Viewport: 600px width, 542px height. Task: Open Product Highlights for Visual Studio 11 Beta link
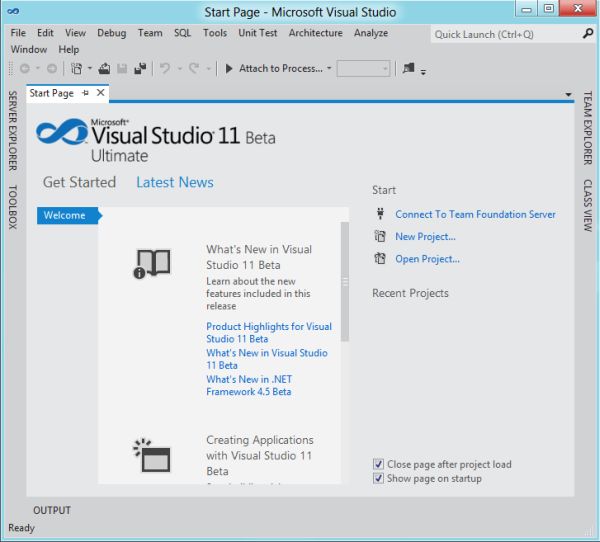[269, 333]
